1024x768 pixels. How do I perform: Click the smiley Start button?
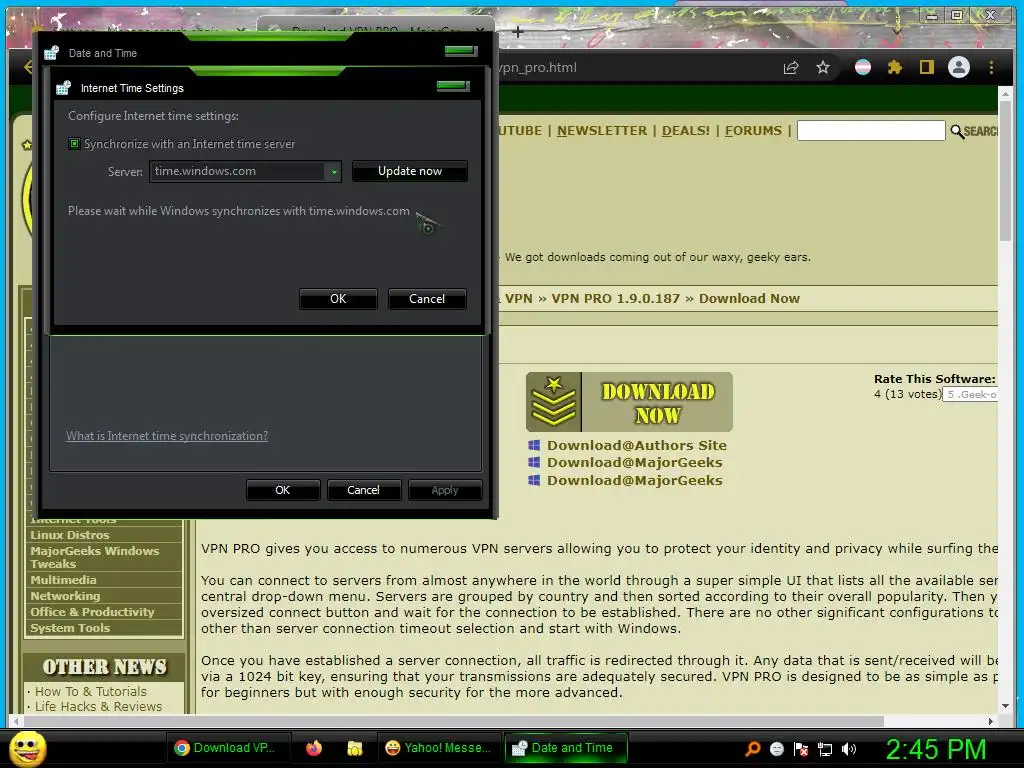pos(27,748)
